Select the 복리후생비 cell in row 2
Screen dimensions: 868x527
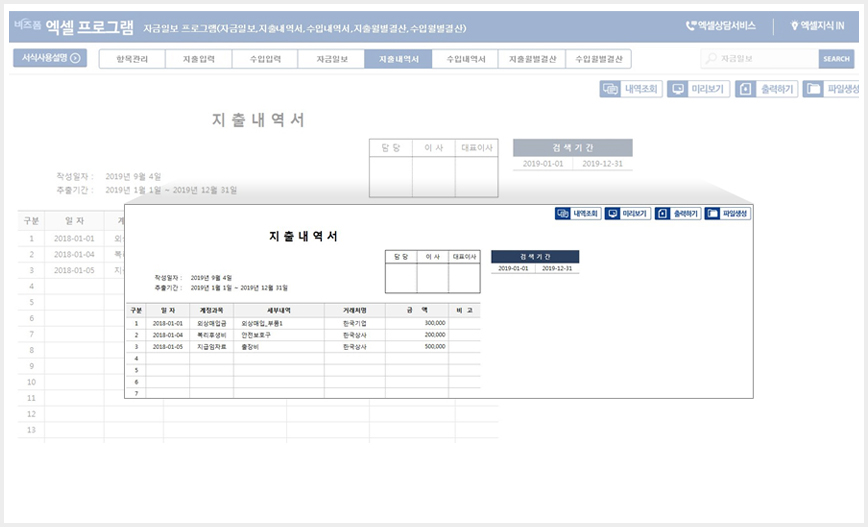[211, 335]
